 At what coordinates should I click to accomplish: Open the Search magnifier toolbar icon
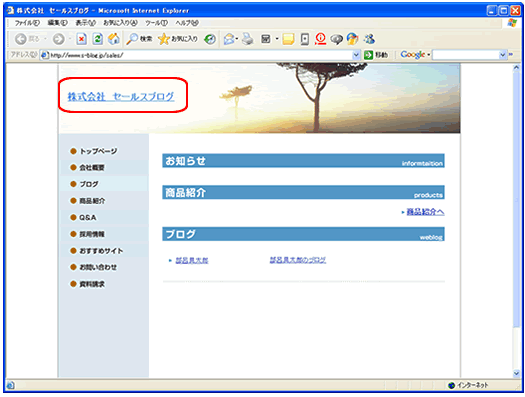point(132,39)
